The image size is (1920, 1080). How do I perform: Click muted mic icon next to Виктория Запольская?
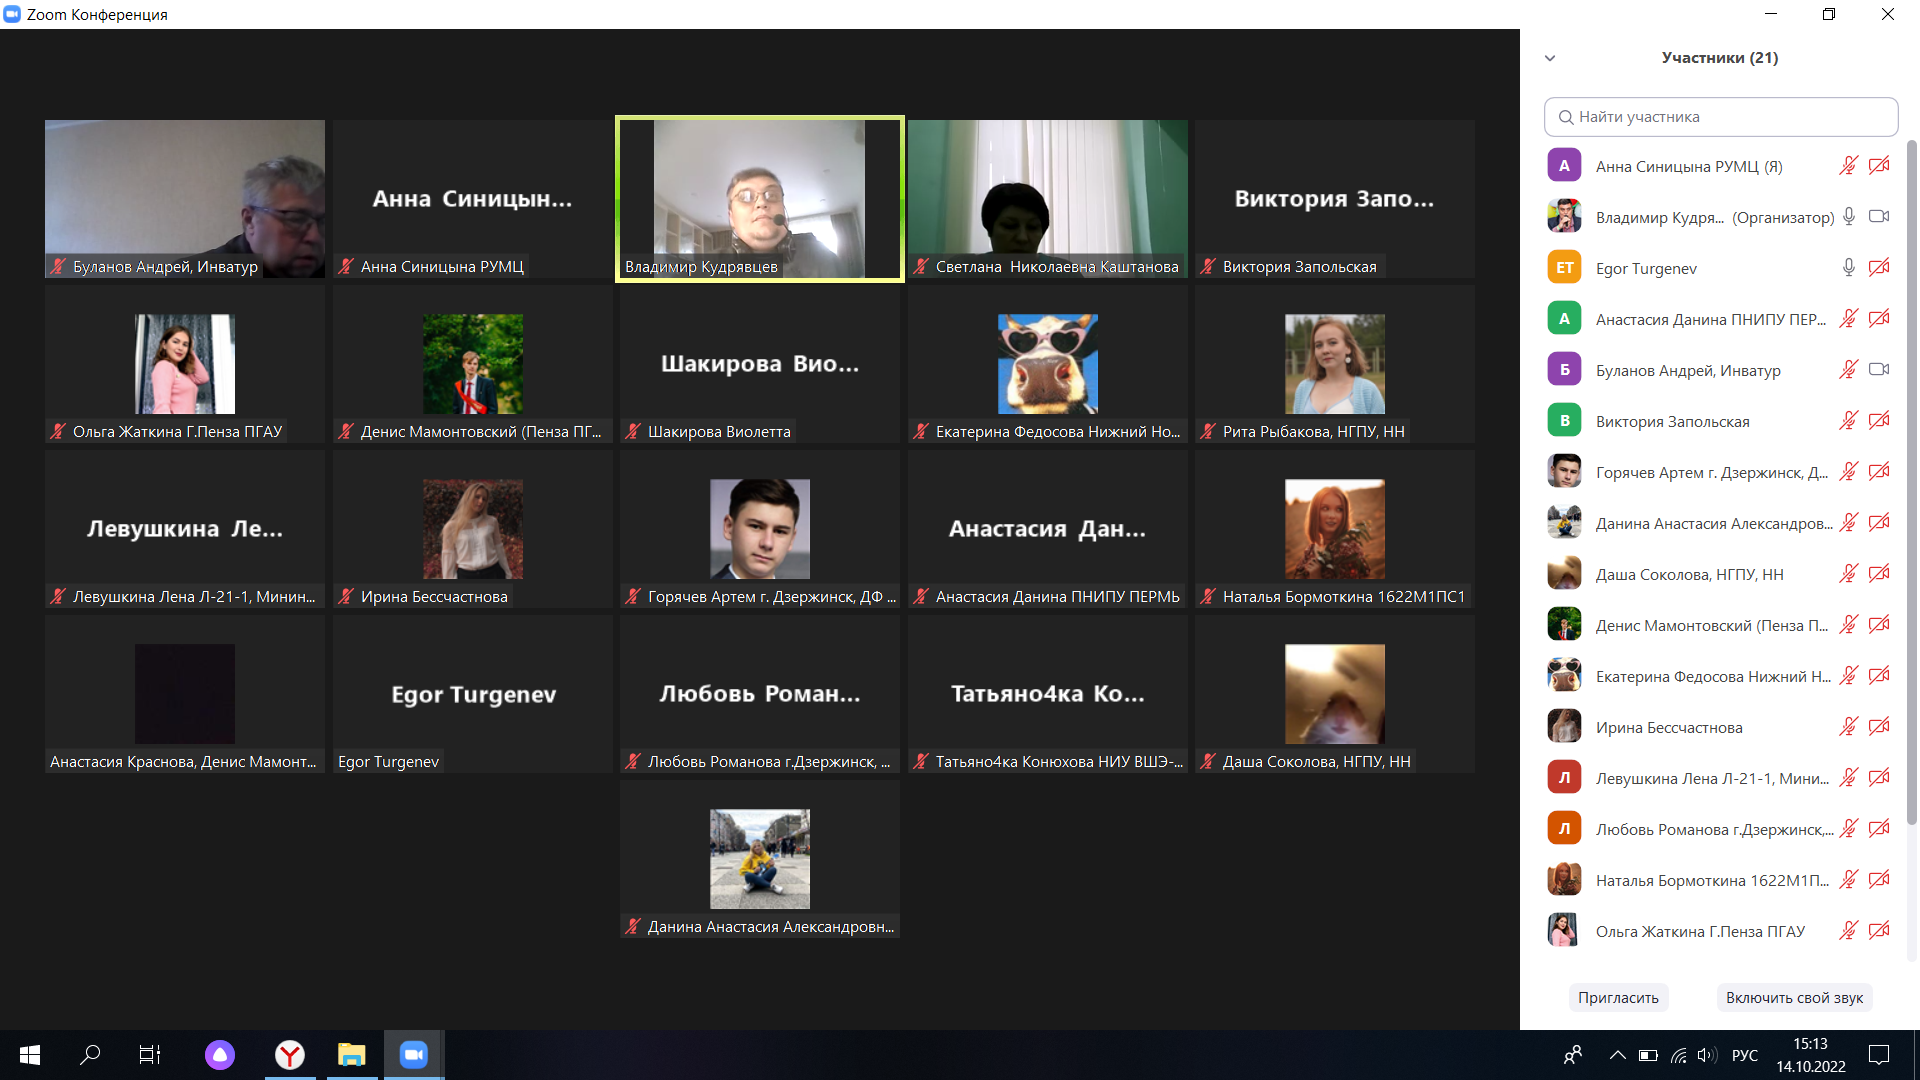[x=1849, y=420]
